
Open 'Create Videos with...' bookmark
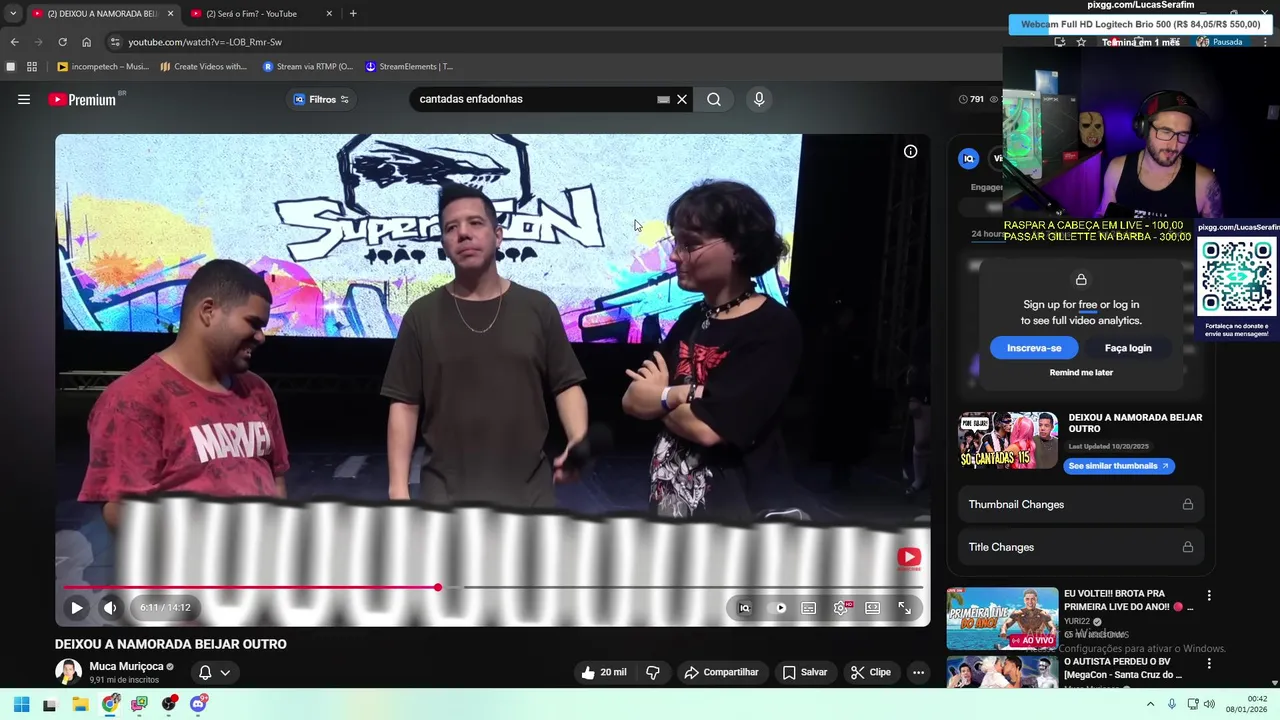pos(204,67)
